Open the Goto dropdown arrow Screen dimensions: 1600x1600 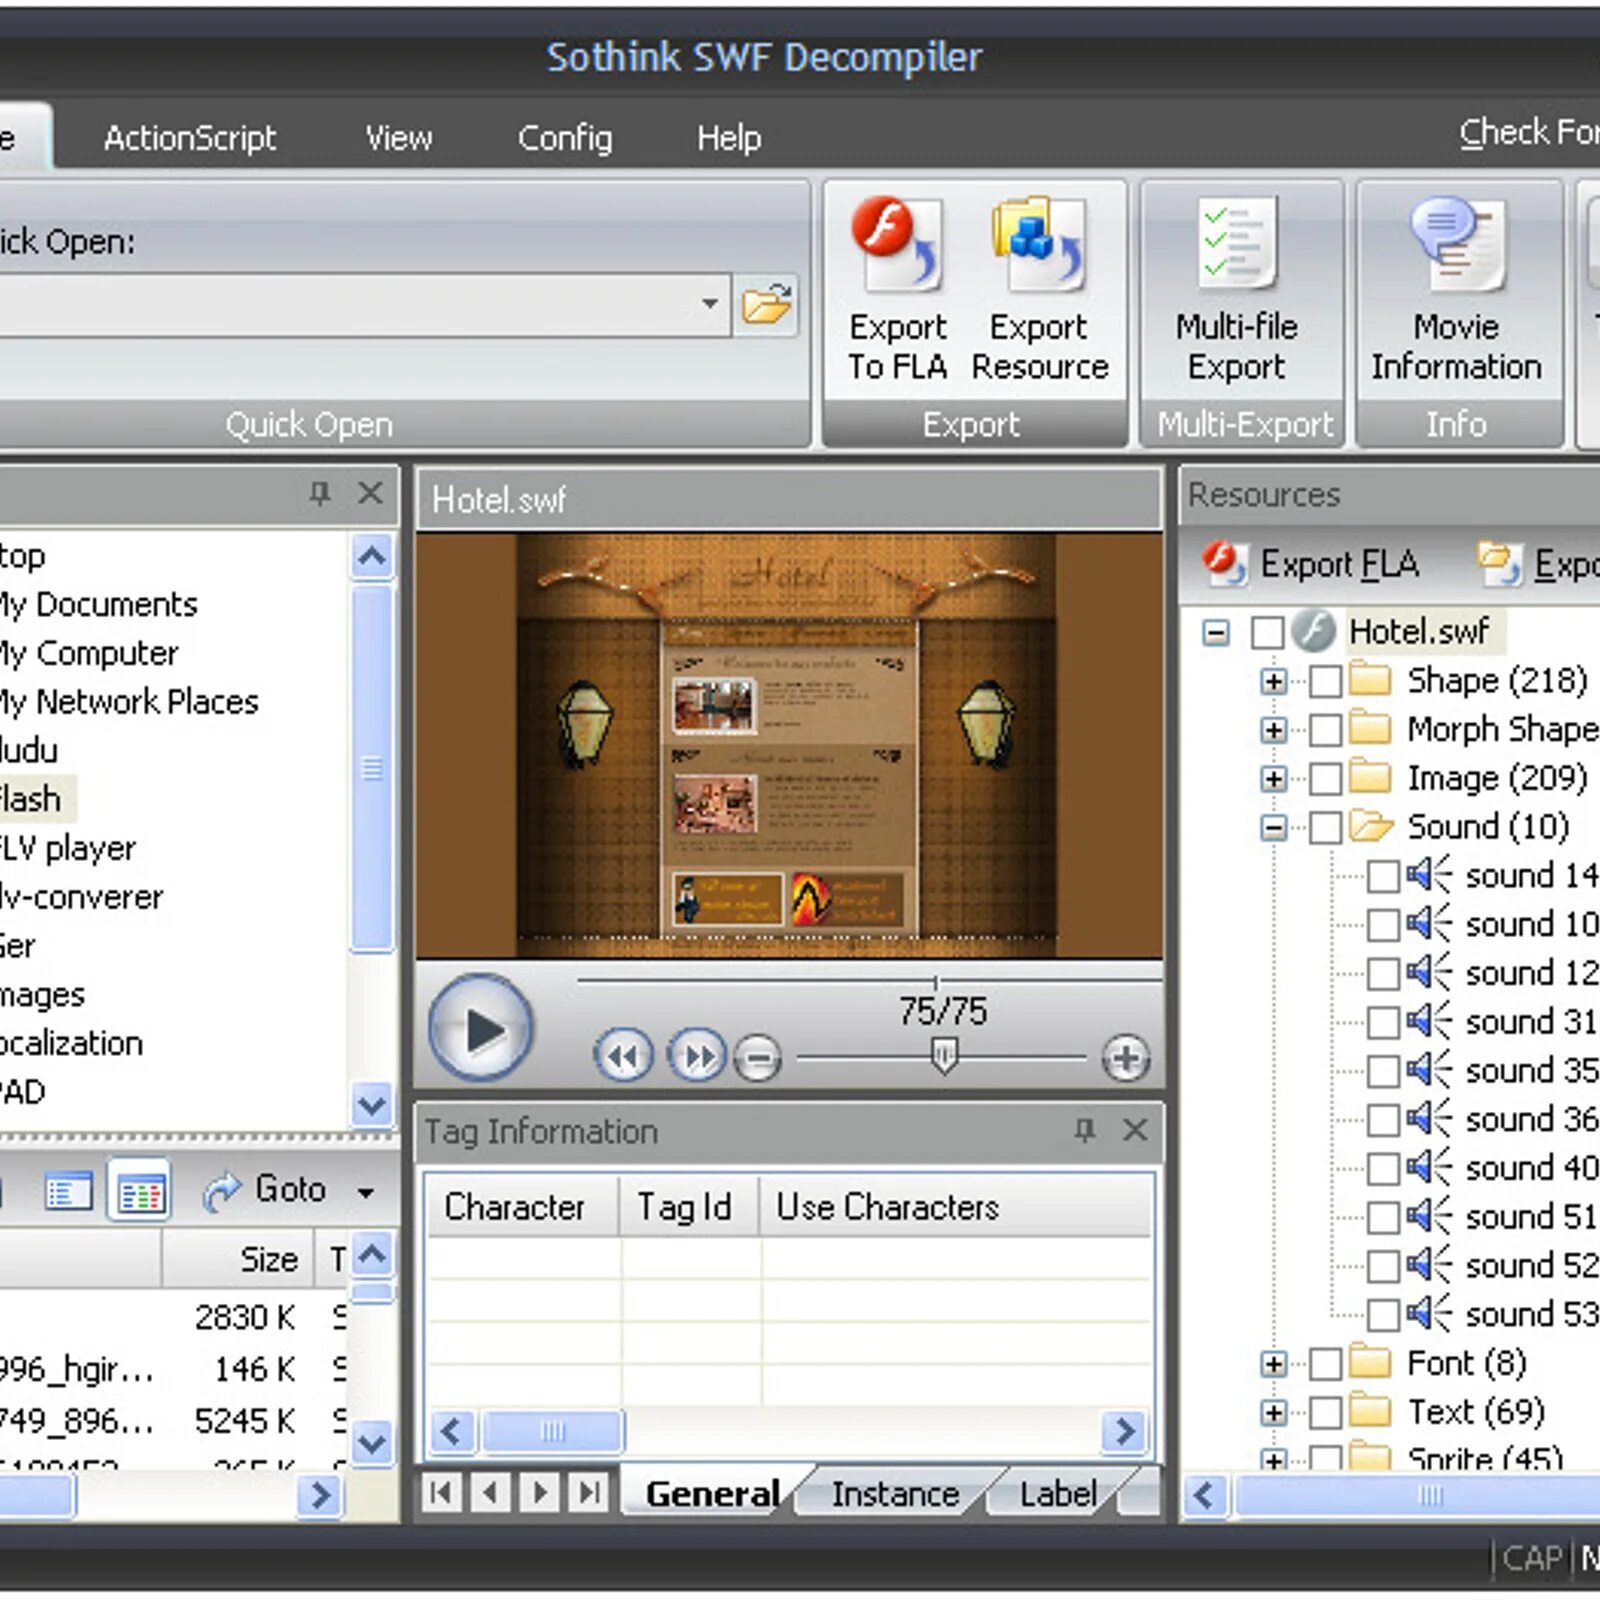pyautogui.click(x=366, y=1192)
